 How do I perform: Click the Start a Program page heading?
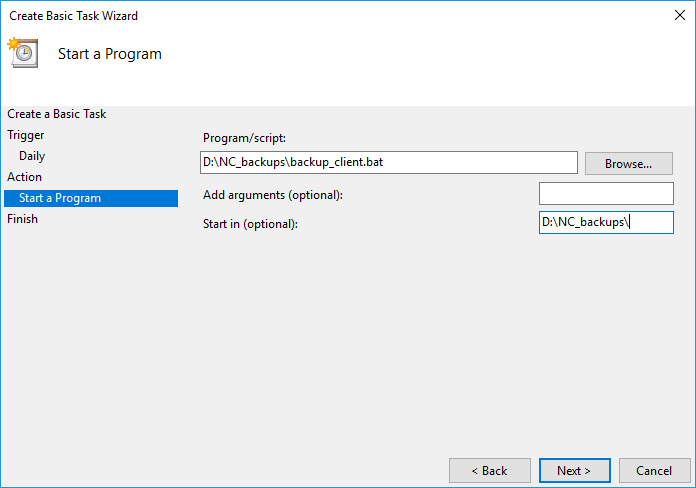pos(110,54)
